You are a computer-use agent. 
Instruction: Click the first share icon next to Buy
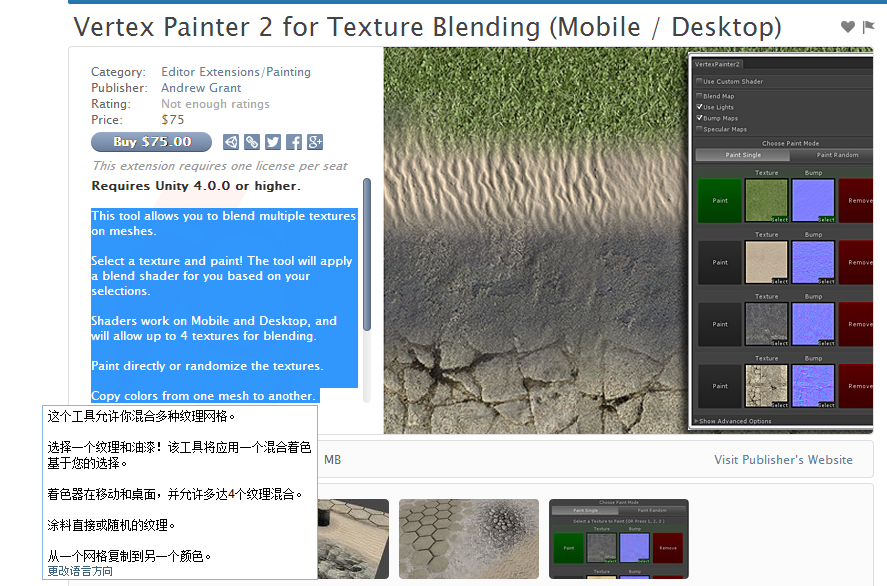tap(231, 142)
